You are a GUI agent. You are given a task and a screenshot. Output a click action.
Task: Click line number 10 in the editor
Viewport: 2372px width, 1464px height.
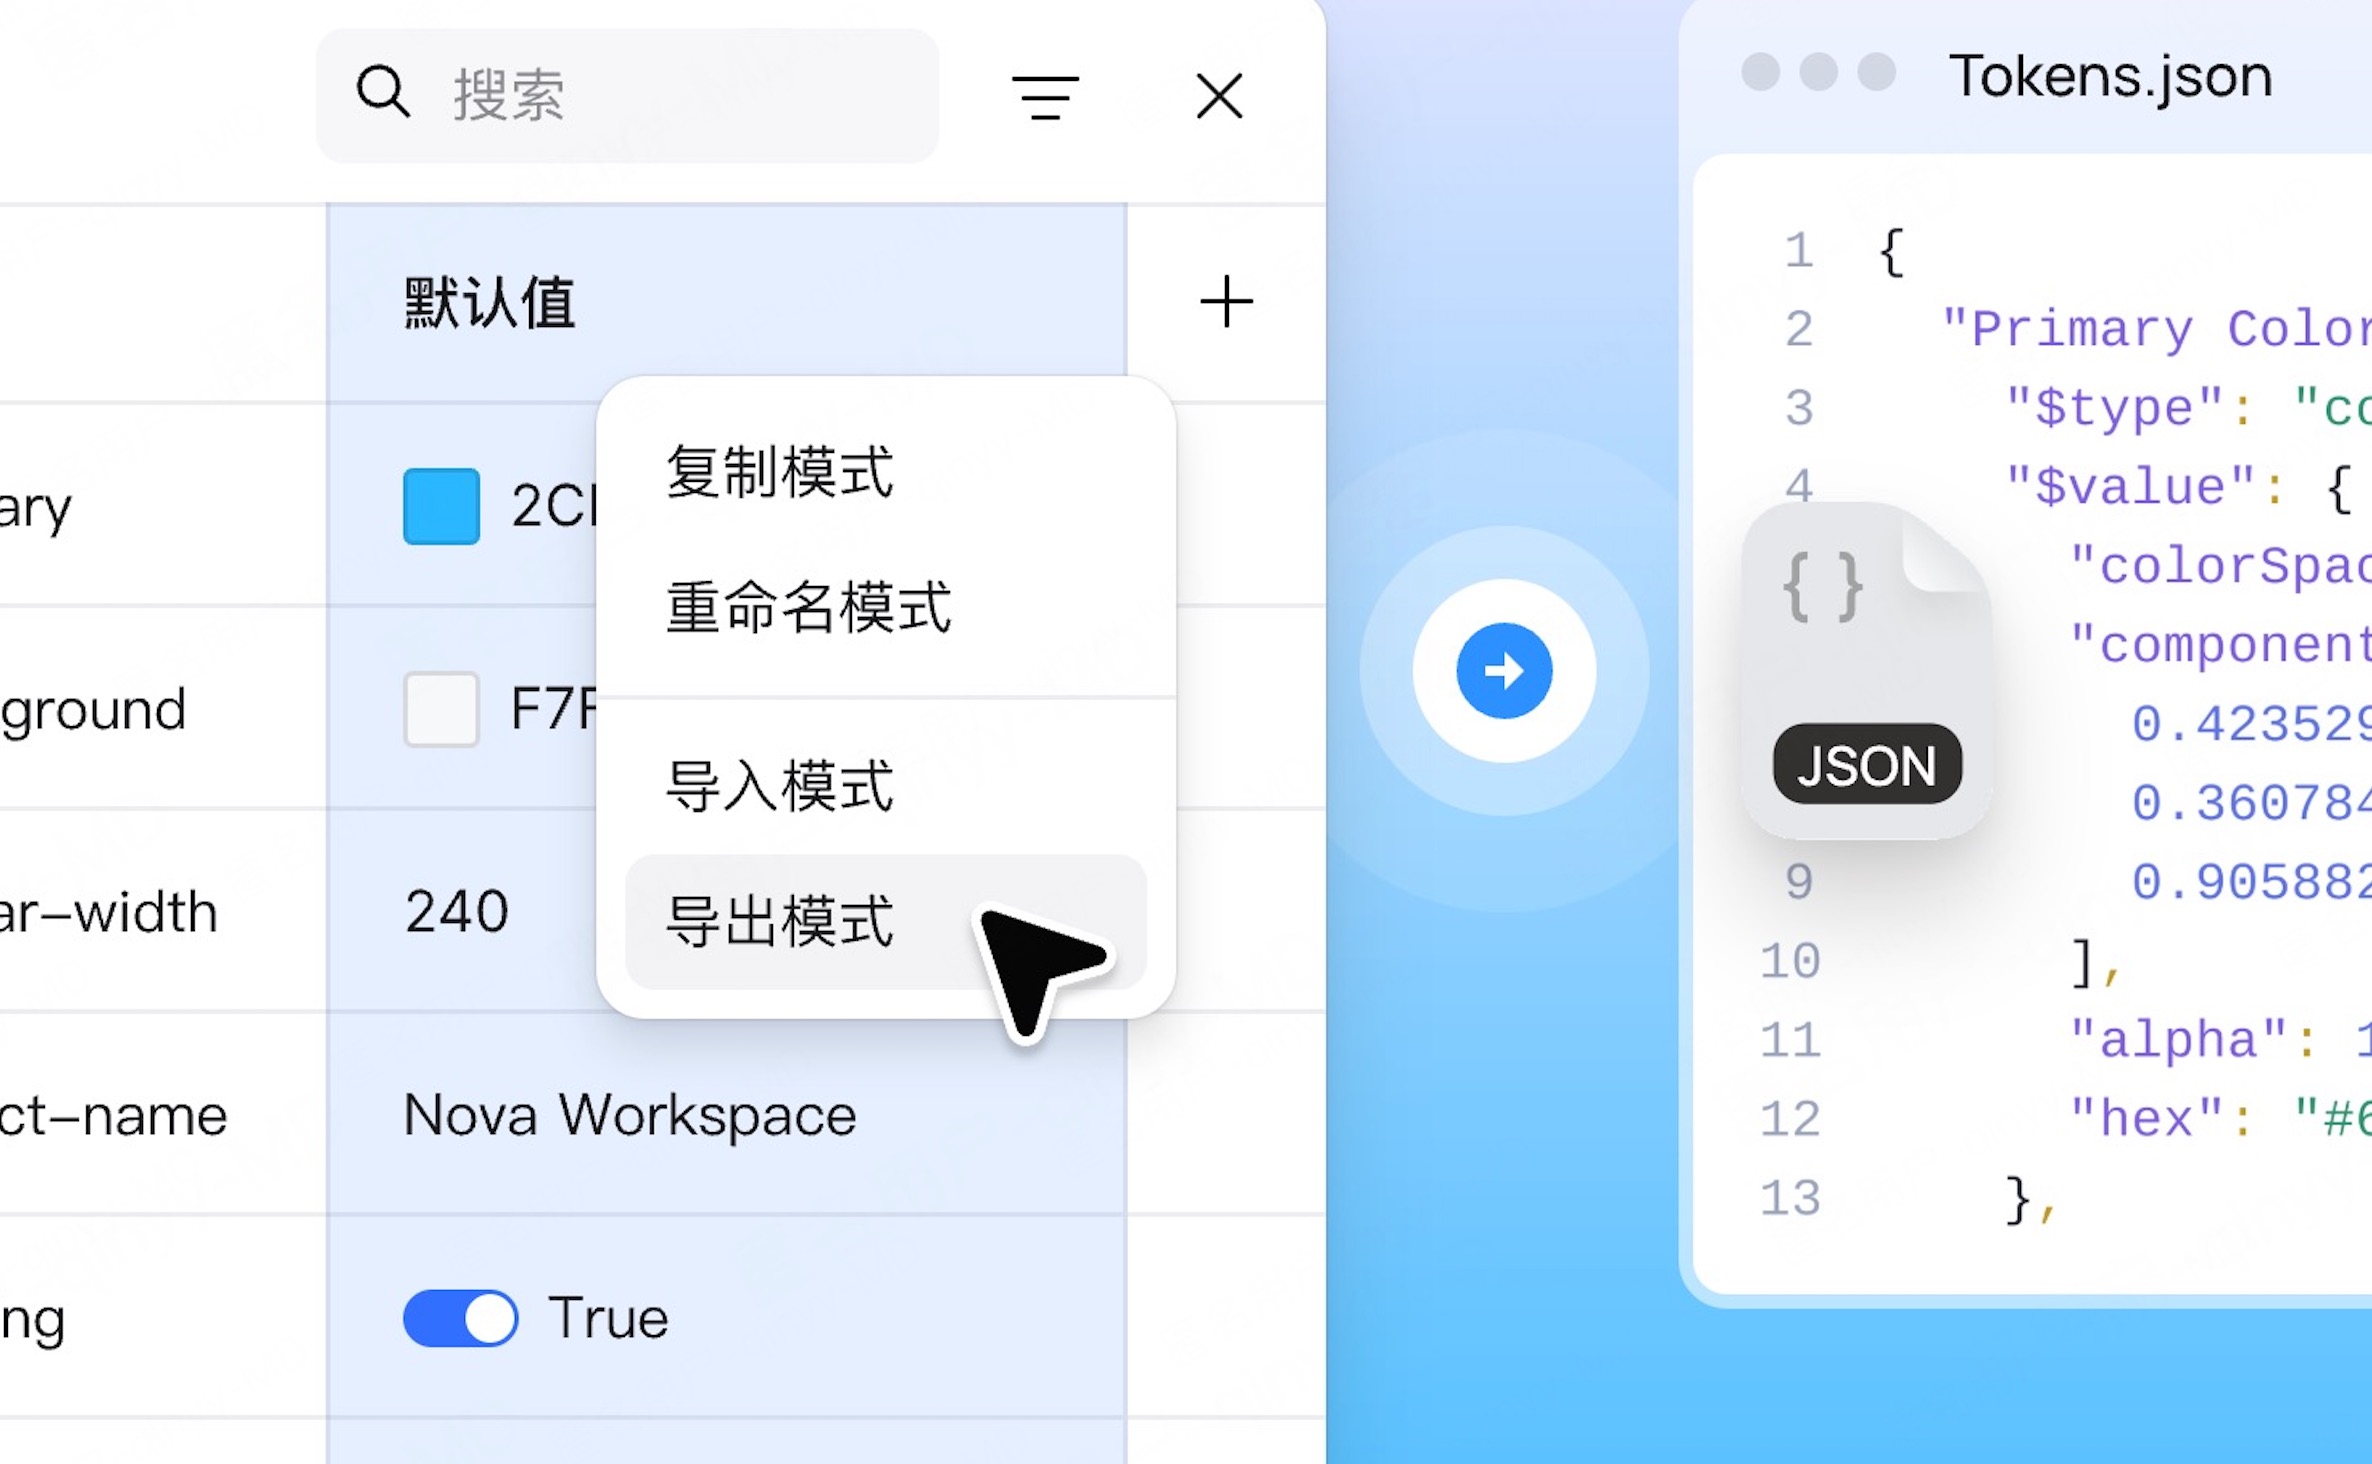tap(1791, 961)
